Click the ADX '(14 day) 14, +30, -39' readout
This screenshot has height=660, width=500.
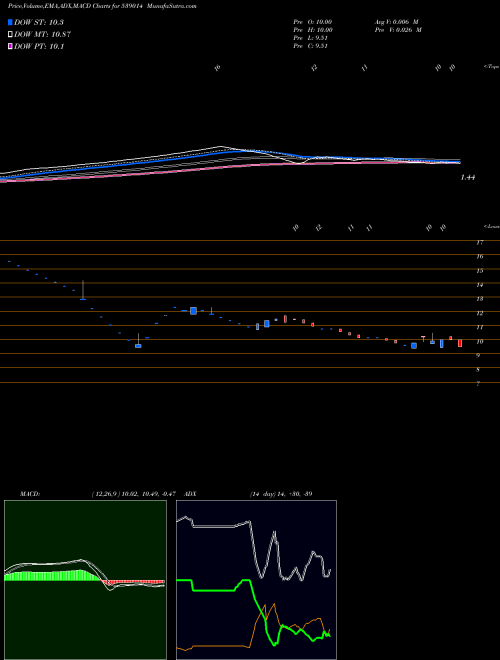[281, 494]
